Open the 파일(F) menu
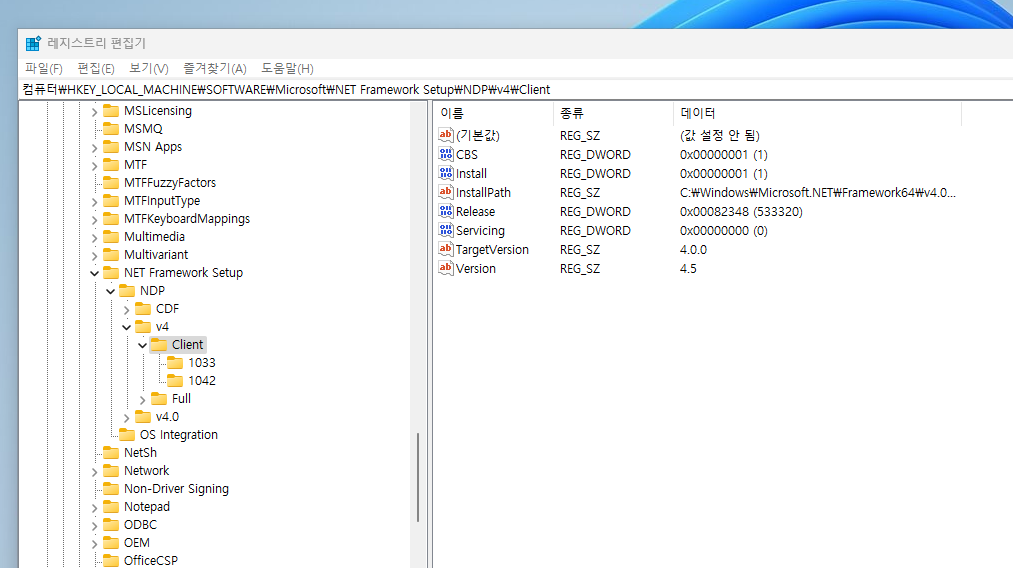The image size is (1013, 568). pos(43,68)
